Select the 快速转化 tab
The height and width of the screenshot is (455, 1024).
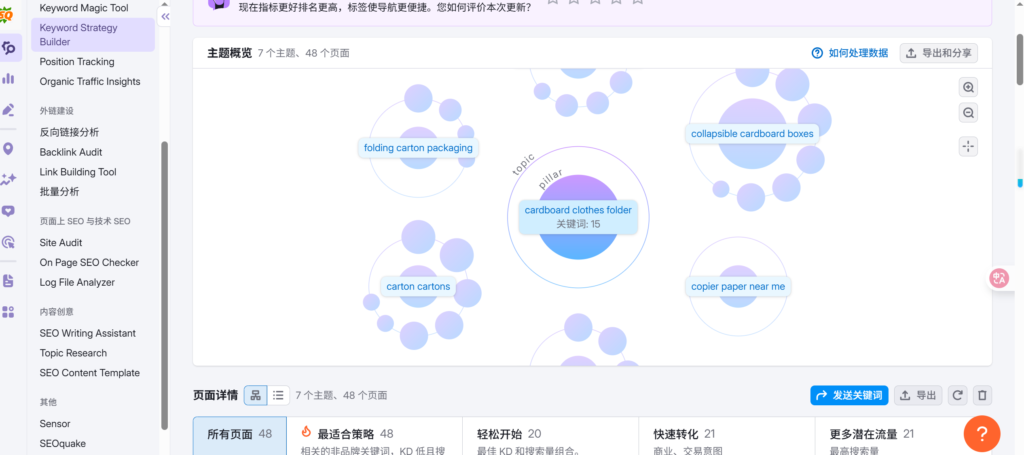point(726,435)
